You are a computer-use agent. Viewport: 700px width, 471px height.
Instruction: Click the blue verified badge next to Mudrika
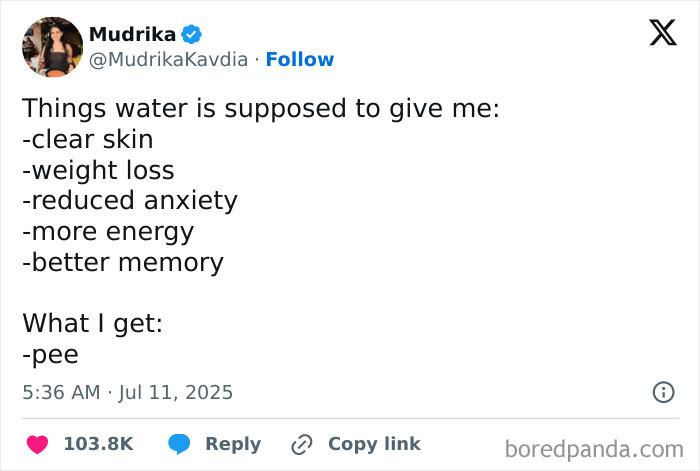[x=192, y=34]
